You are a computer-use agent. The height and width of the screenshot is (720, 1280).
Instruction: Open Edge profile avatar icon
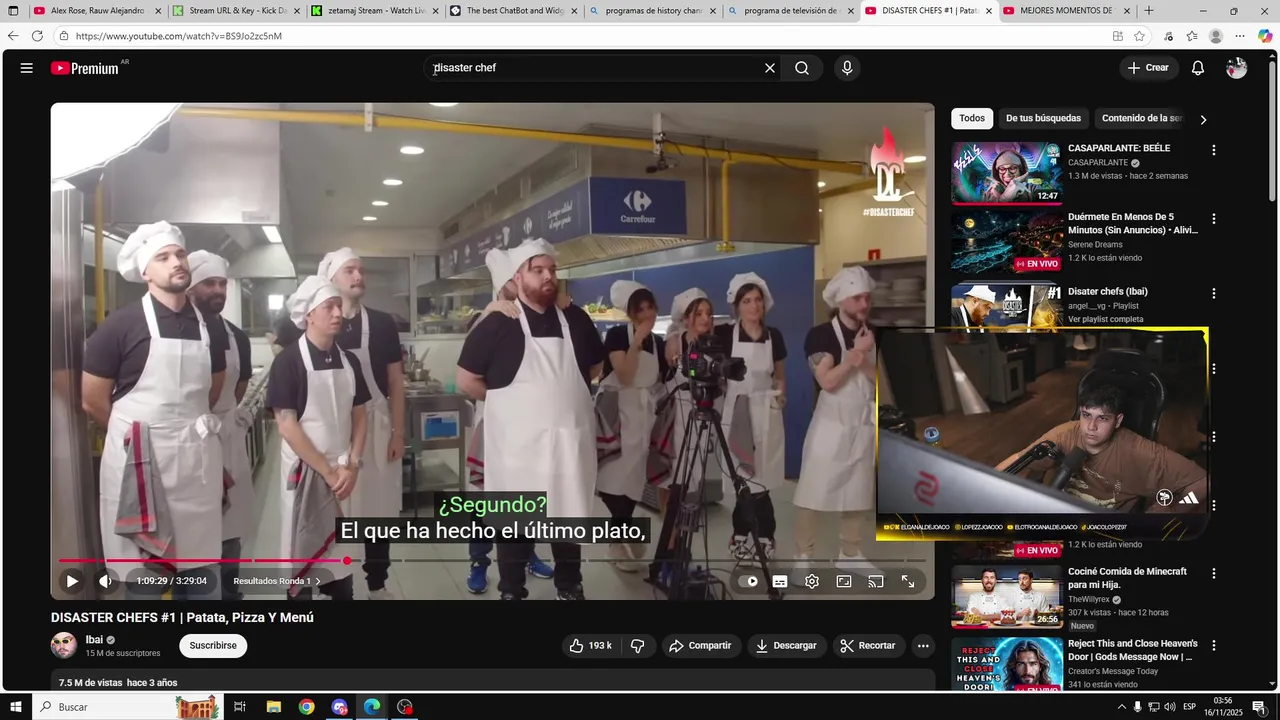(x=1216, y=36)
